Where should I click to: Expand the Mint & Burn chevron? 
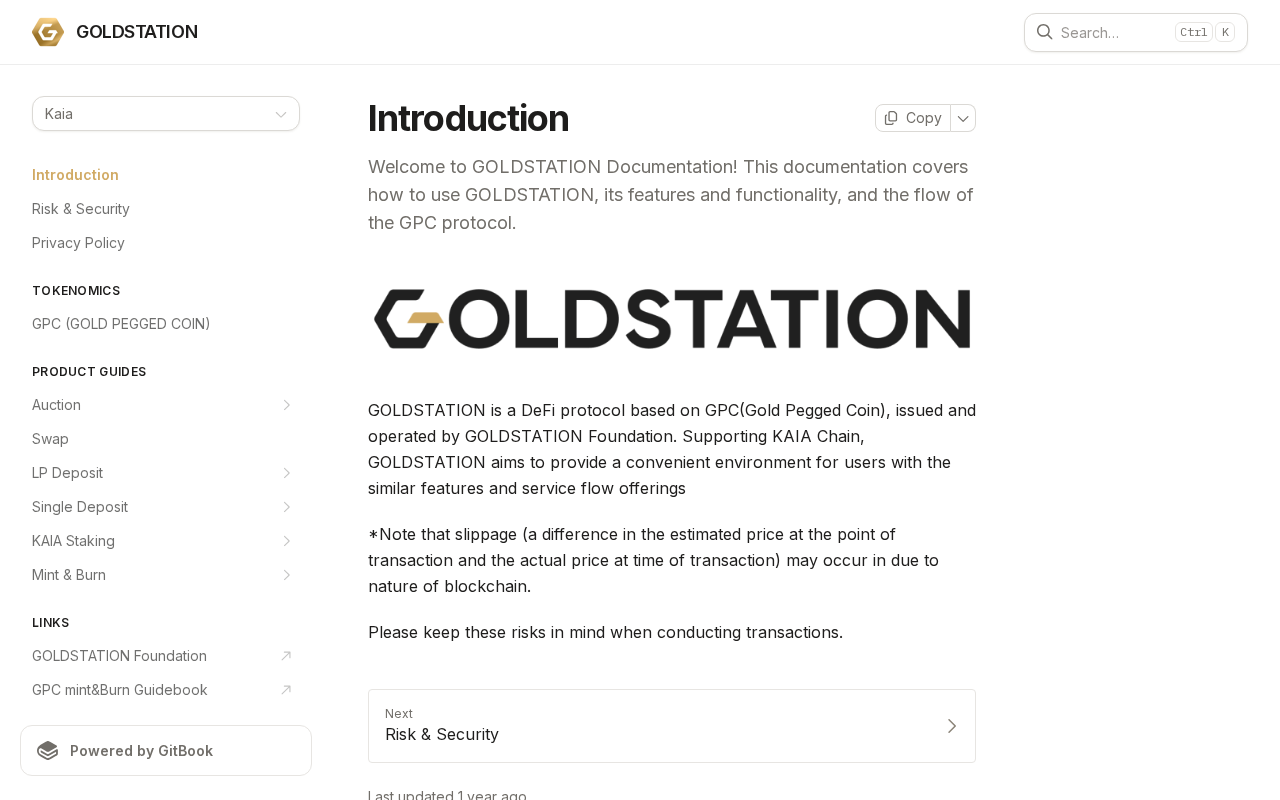pos(286,575)
